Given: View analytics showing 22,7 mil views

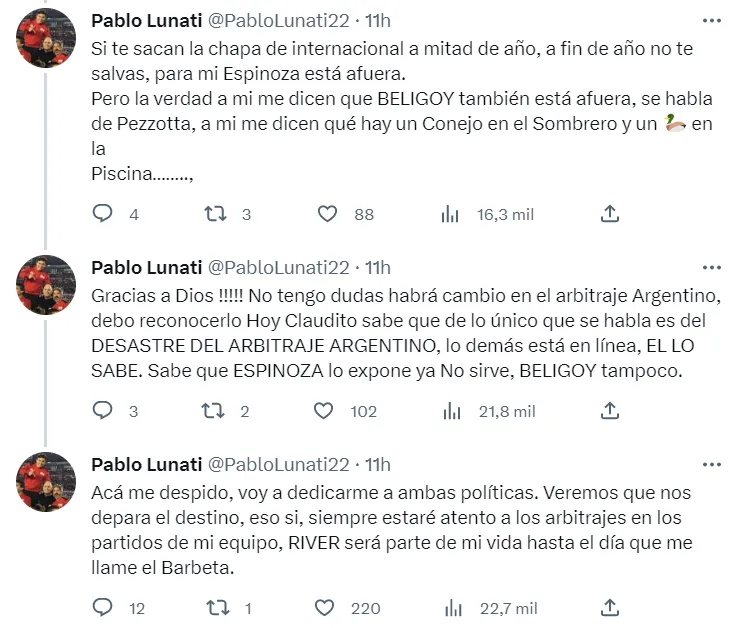Looking at the screenshot, I should [x=450, y=607].
